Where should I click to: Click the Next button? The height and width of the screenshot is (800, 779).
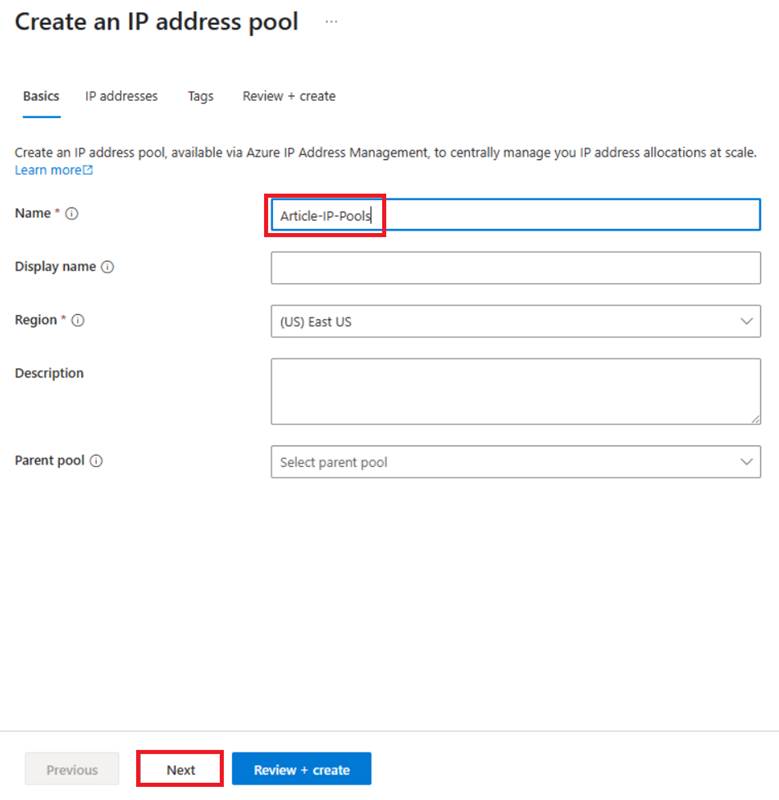[x=179, y=769]
